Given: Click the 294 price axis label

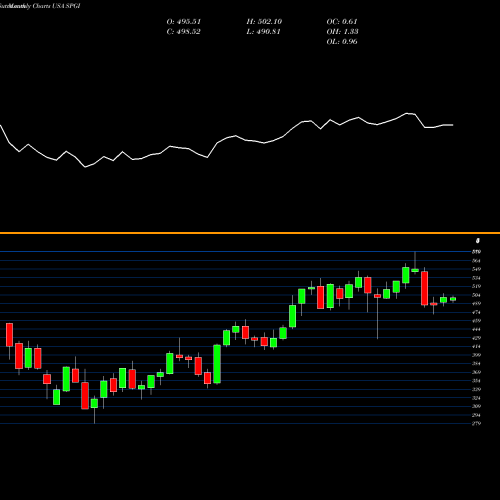Looking at the screenshot, I should (x=476, y=415).
